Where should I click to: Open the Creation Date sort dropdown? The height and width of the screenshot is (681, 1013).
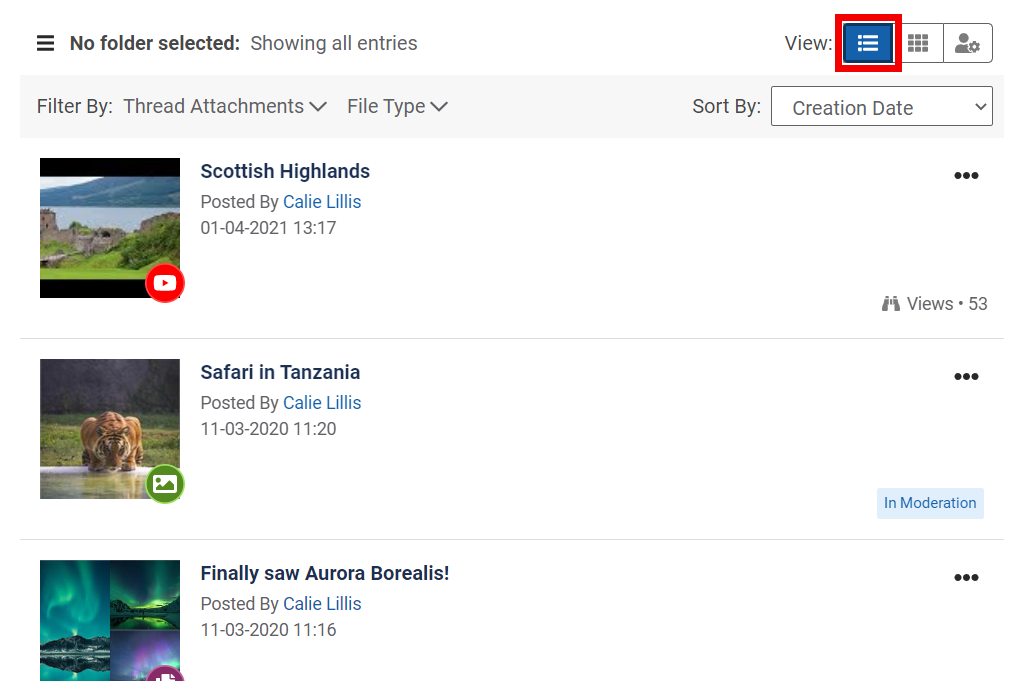pos(881,107)
